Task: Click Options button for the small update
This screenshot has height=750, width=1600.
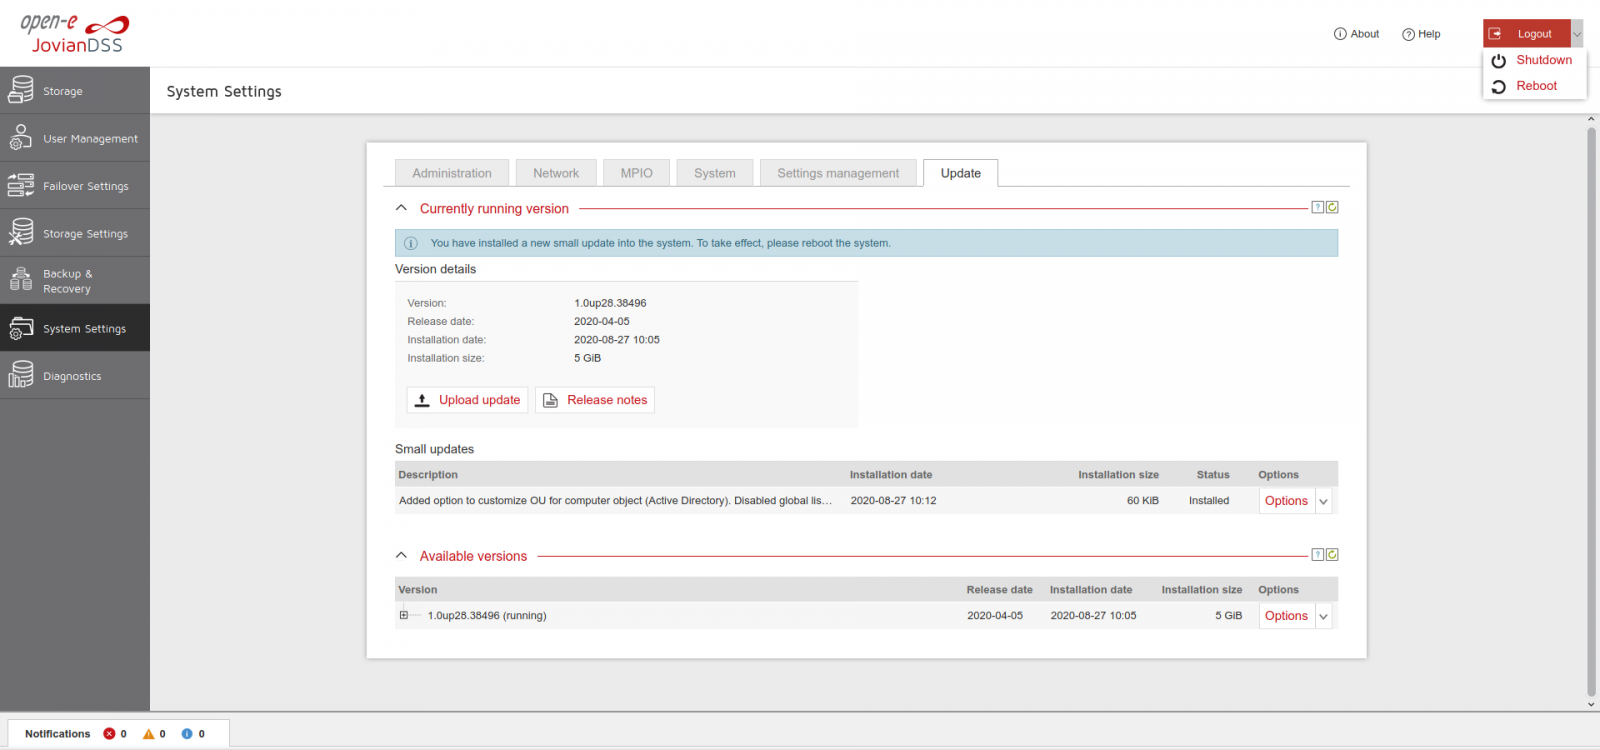Action: (x=1287, y=501)
